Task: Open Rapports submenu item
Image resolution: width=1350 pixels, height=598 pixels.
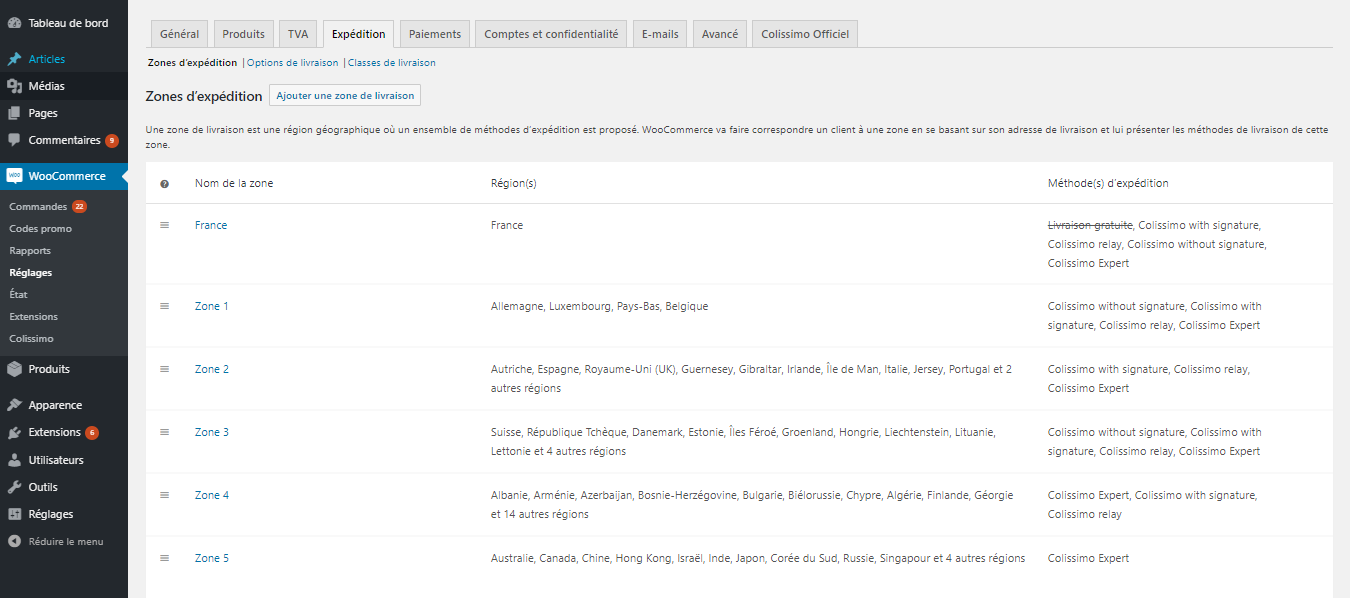Action: pyautogui.click(x=30, y=251)
